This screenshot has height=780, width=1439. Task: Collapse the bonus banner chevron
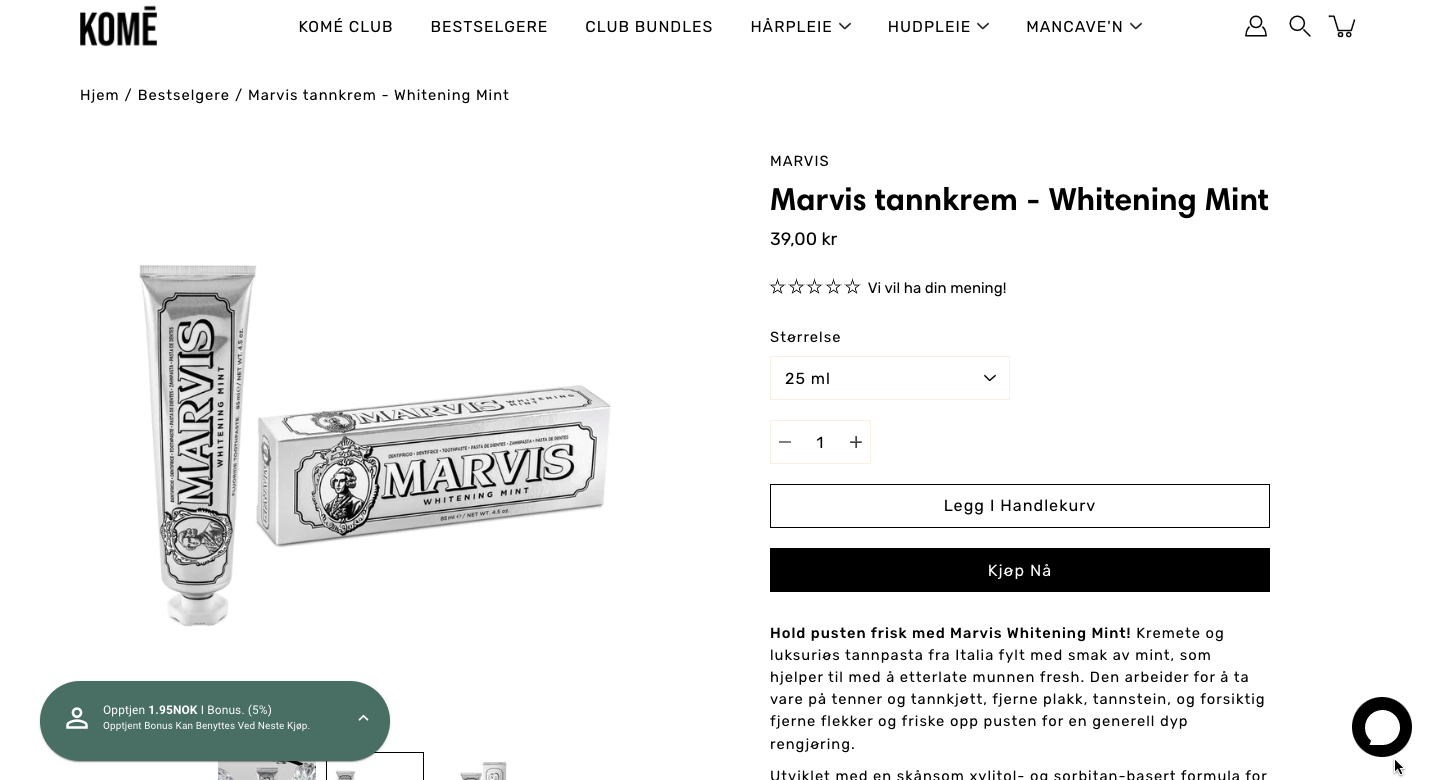(x=363, y=718)
